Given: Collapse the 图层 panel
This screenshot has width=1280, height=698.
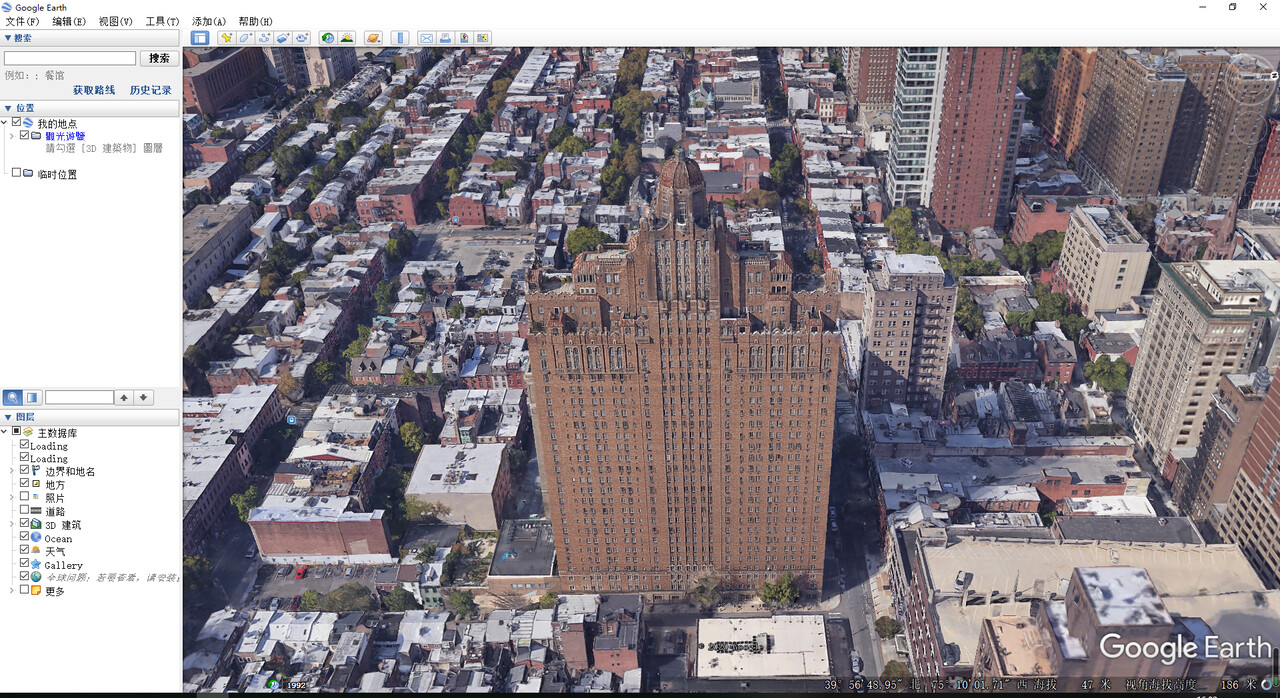Looking at the screenshot, I should (x=8, y=416).
